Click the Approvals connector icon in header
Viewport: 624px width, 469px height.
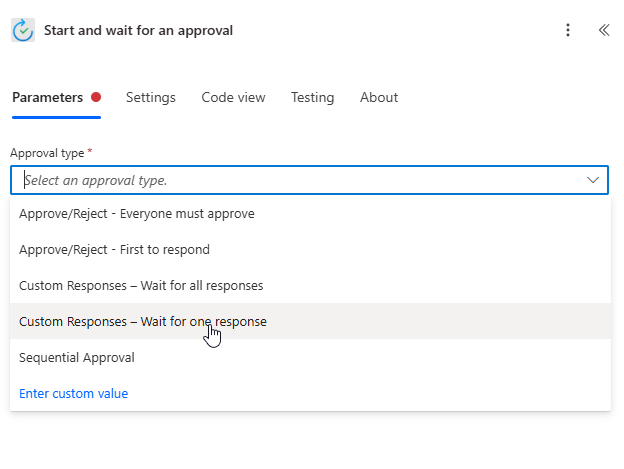tap(23, 30)
